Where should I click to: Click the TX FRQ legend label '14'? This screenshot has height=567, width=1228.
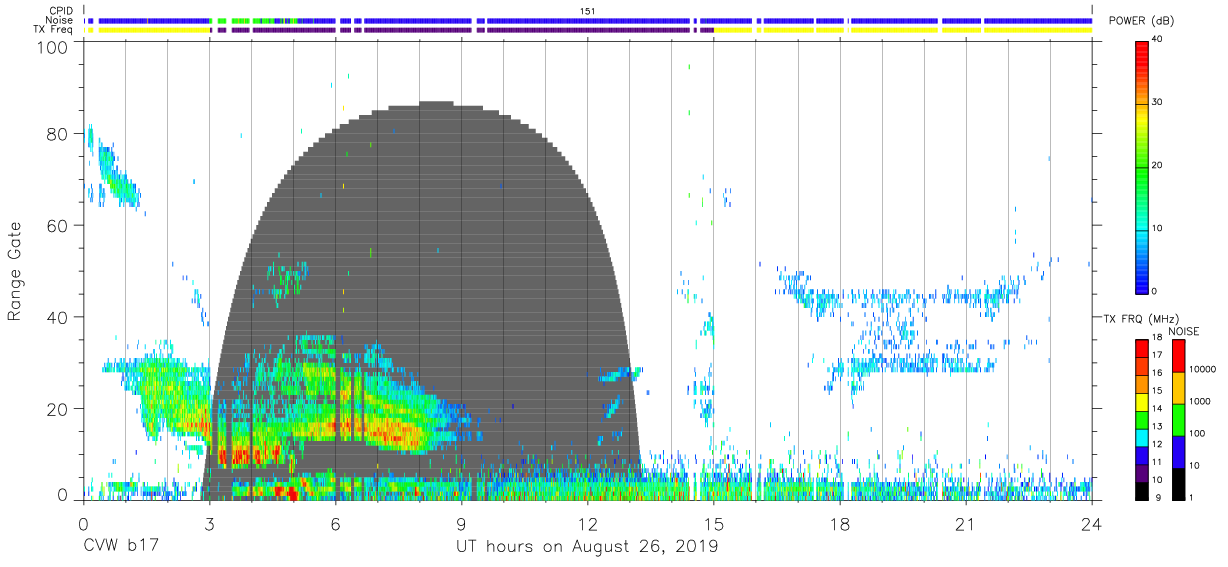point(1158,409)
